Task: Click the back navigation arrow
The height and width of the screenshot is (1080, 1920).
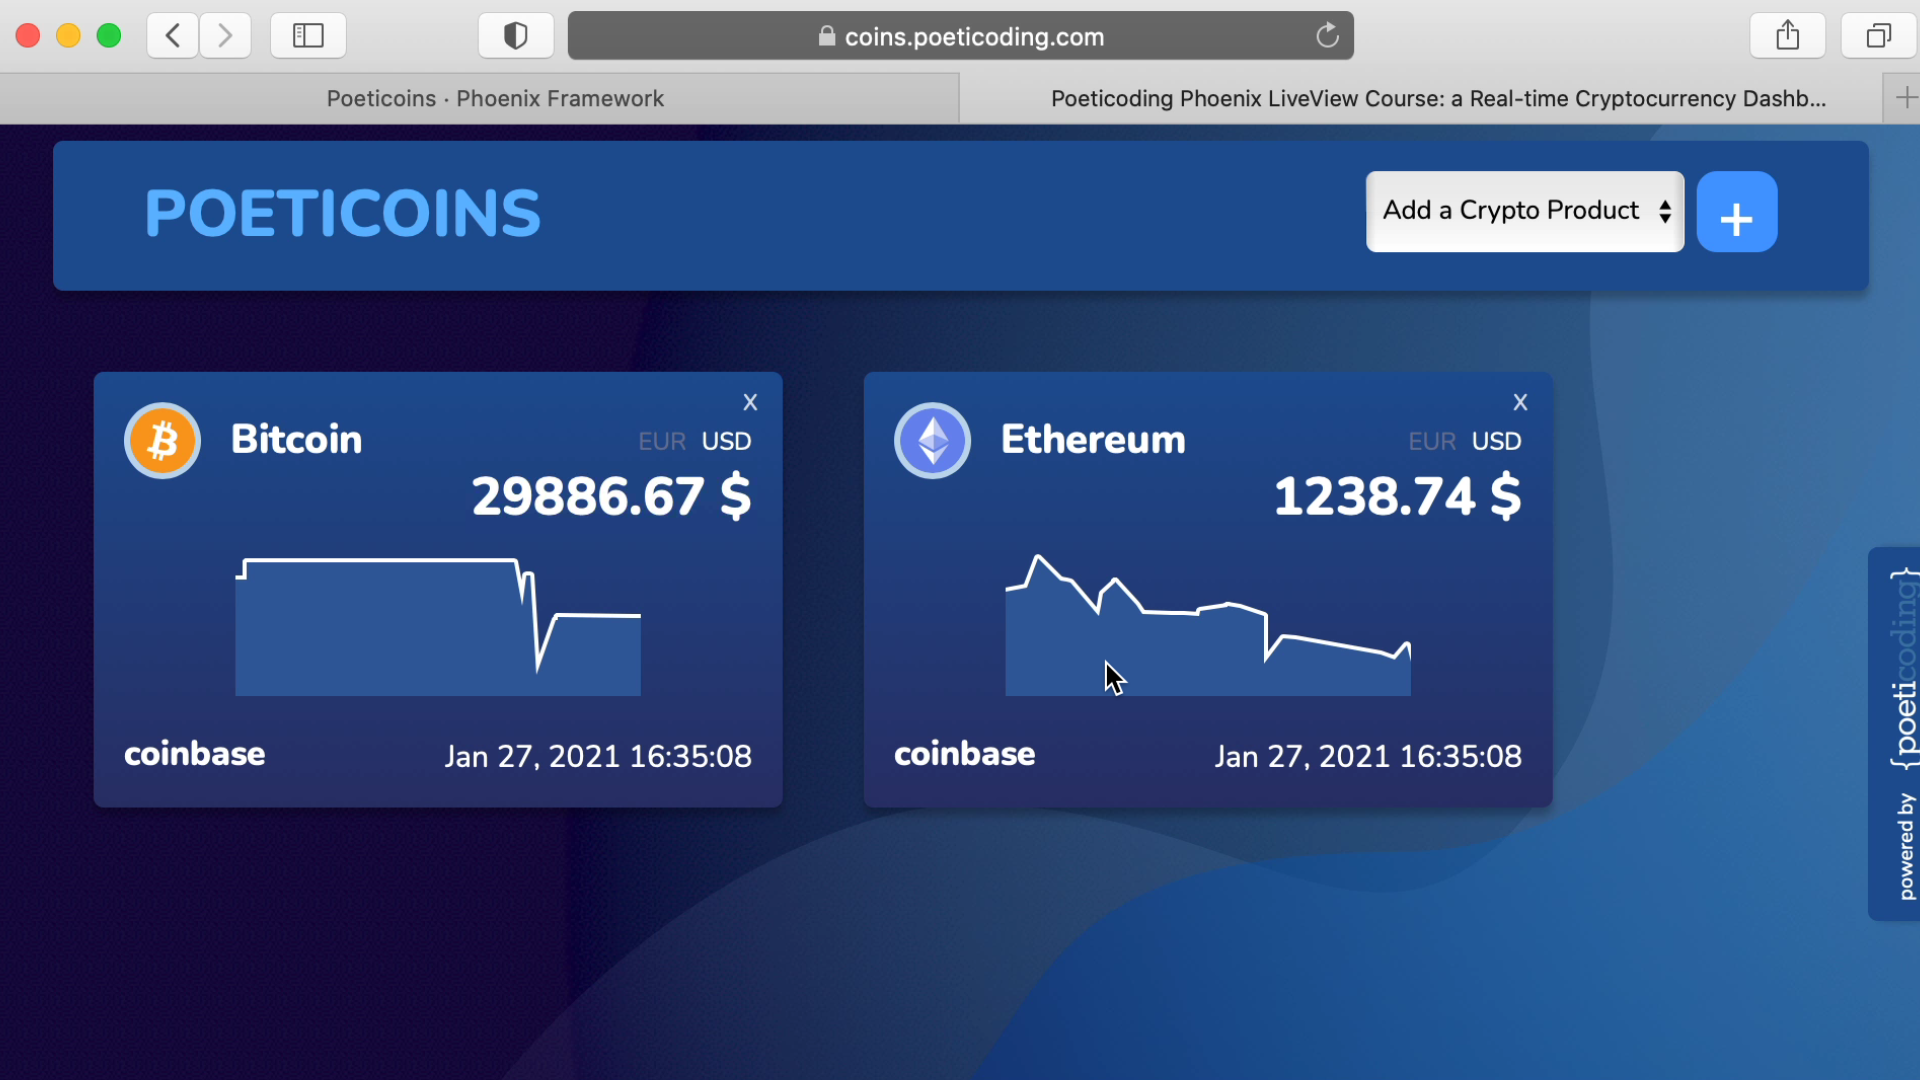Action: 172,35
